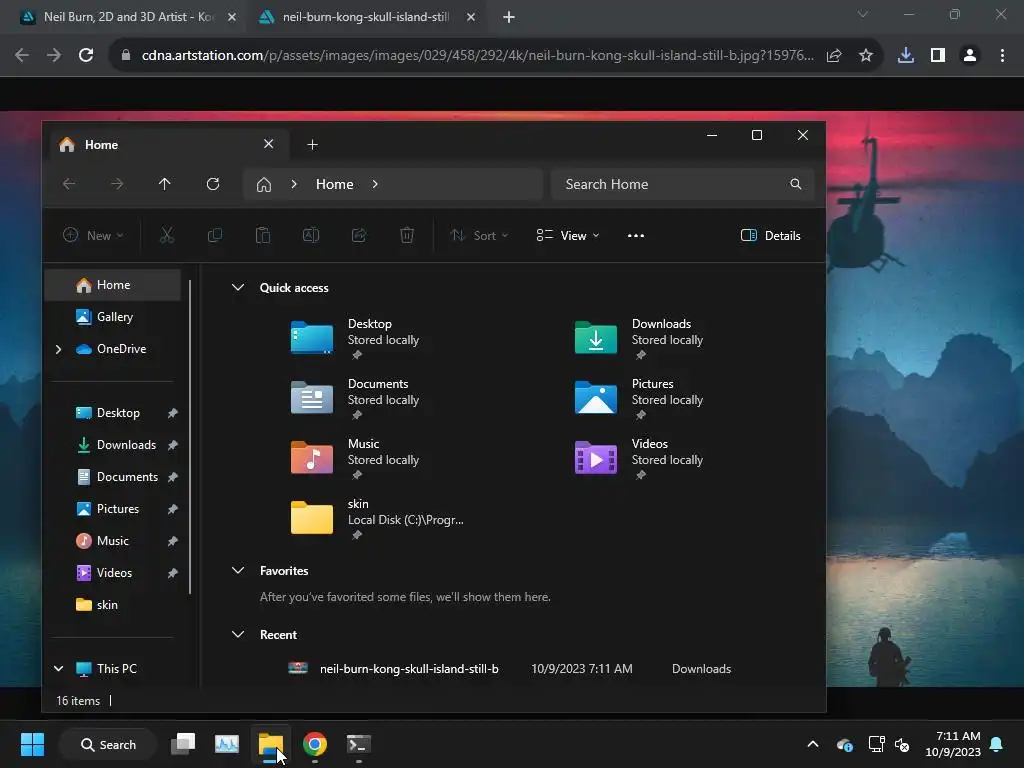This screenshot has width=1024, height=768.
Task: Open Chrome three-dot menu
Action: click(1002, 56)
